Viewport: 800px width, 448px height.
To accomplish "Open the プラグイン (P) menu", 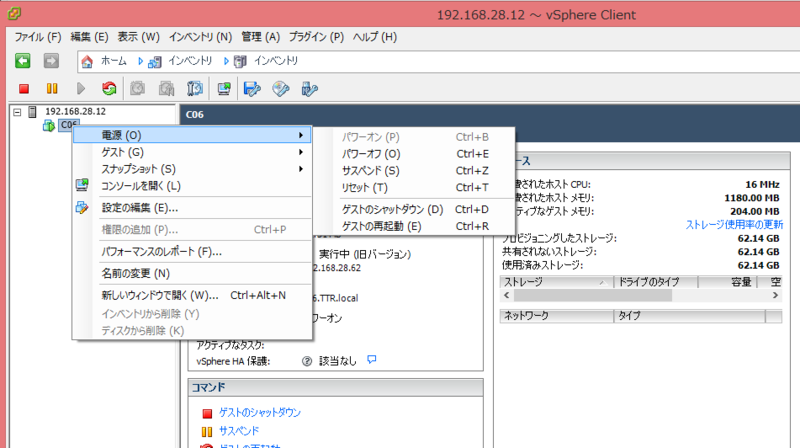I will click(x=316, y=37).
